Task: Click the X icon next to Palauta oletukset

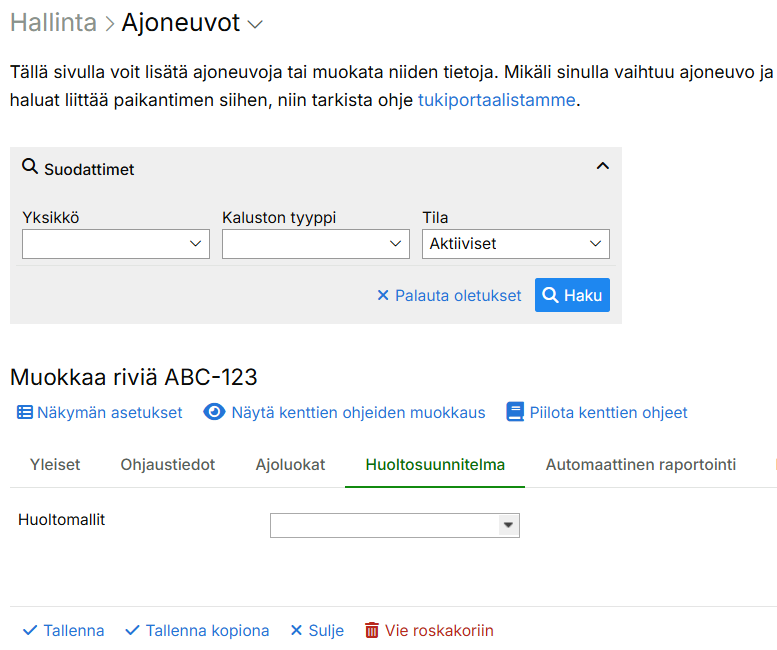Action: tap(382, 296)
